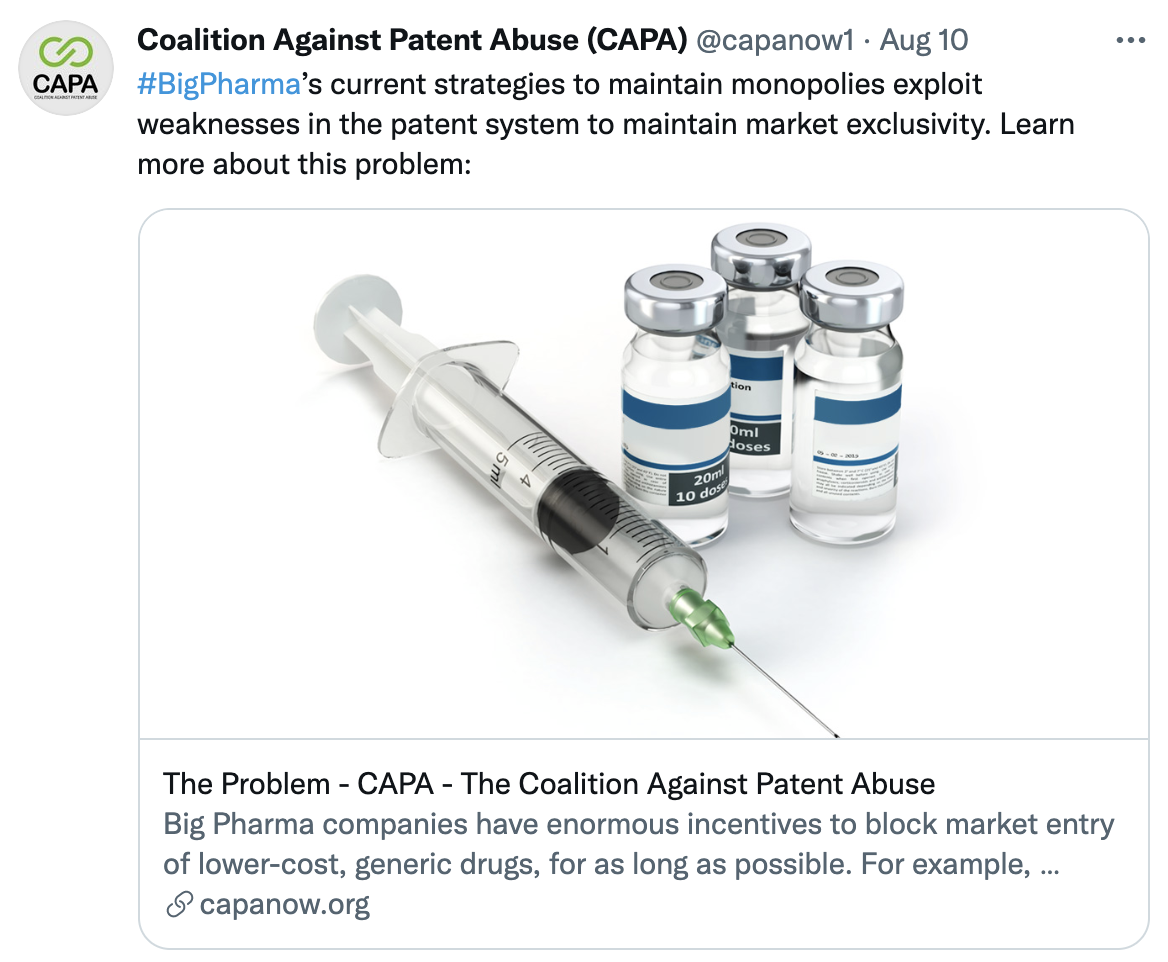Click the #BigPharma hashtag
1168x962 pixels.
219,84
